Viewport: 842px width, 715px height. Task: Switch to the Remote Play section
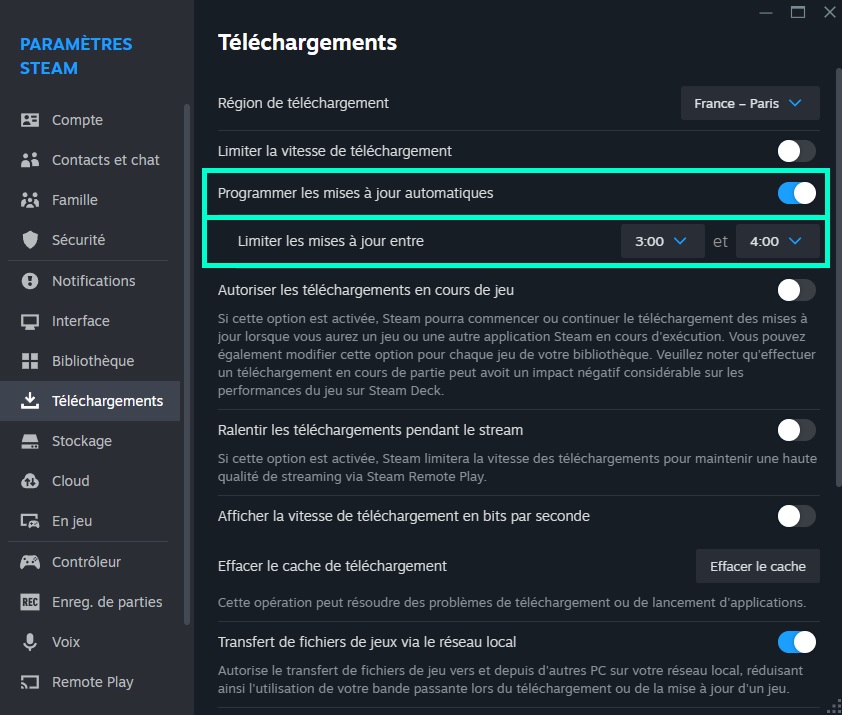click(90, 682)
